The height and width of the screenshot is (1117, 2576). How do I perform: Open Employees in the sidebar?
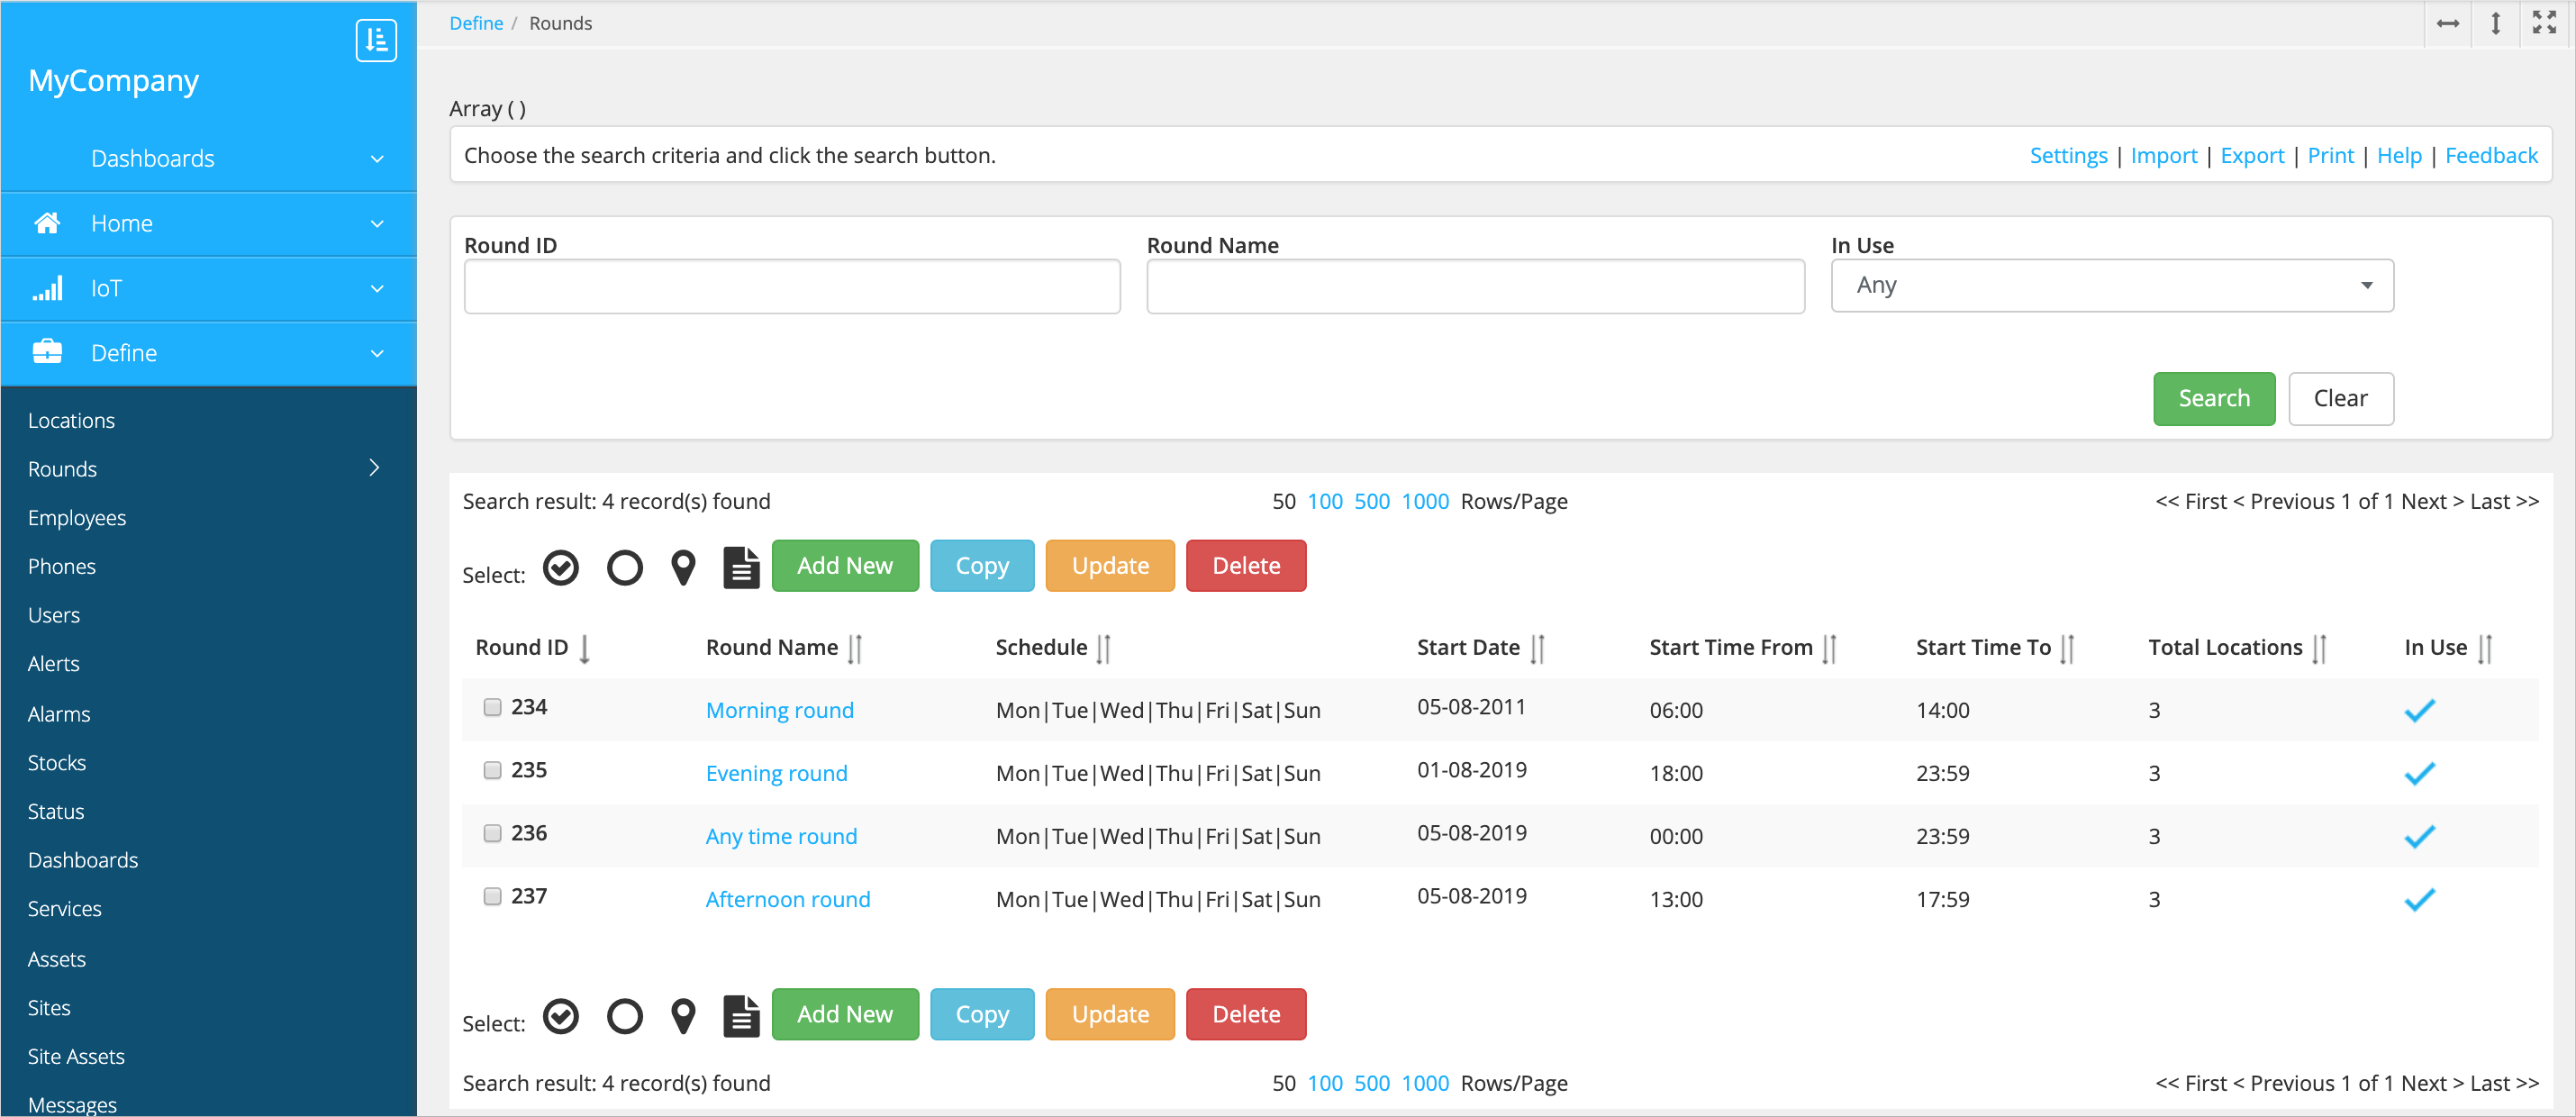pyautogui.click(x=77, y=518)
